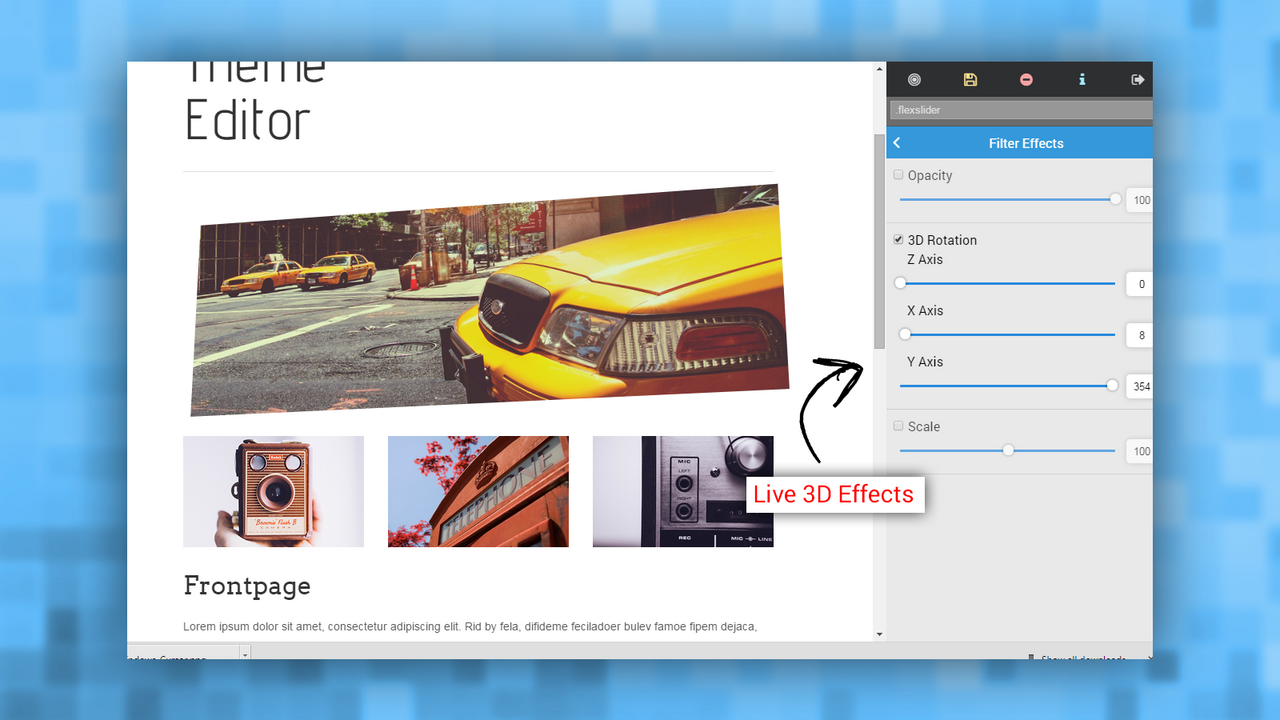The image size is (1280, 720).
Task: Click the Z Axis value box showing 0
Action: tap(1140, 284)
